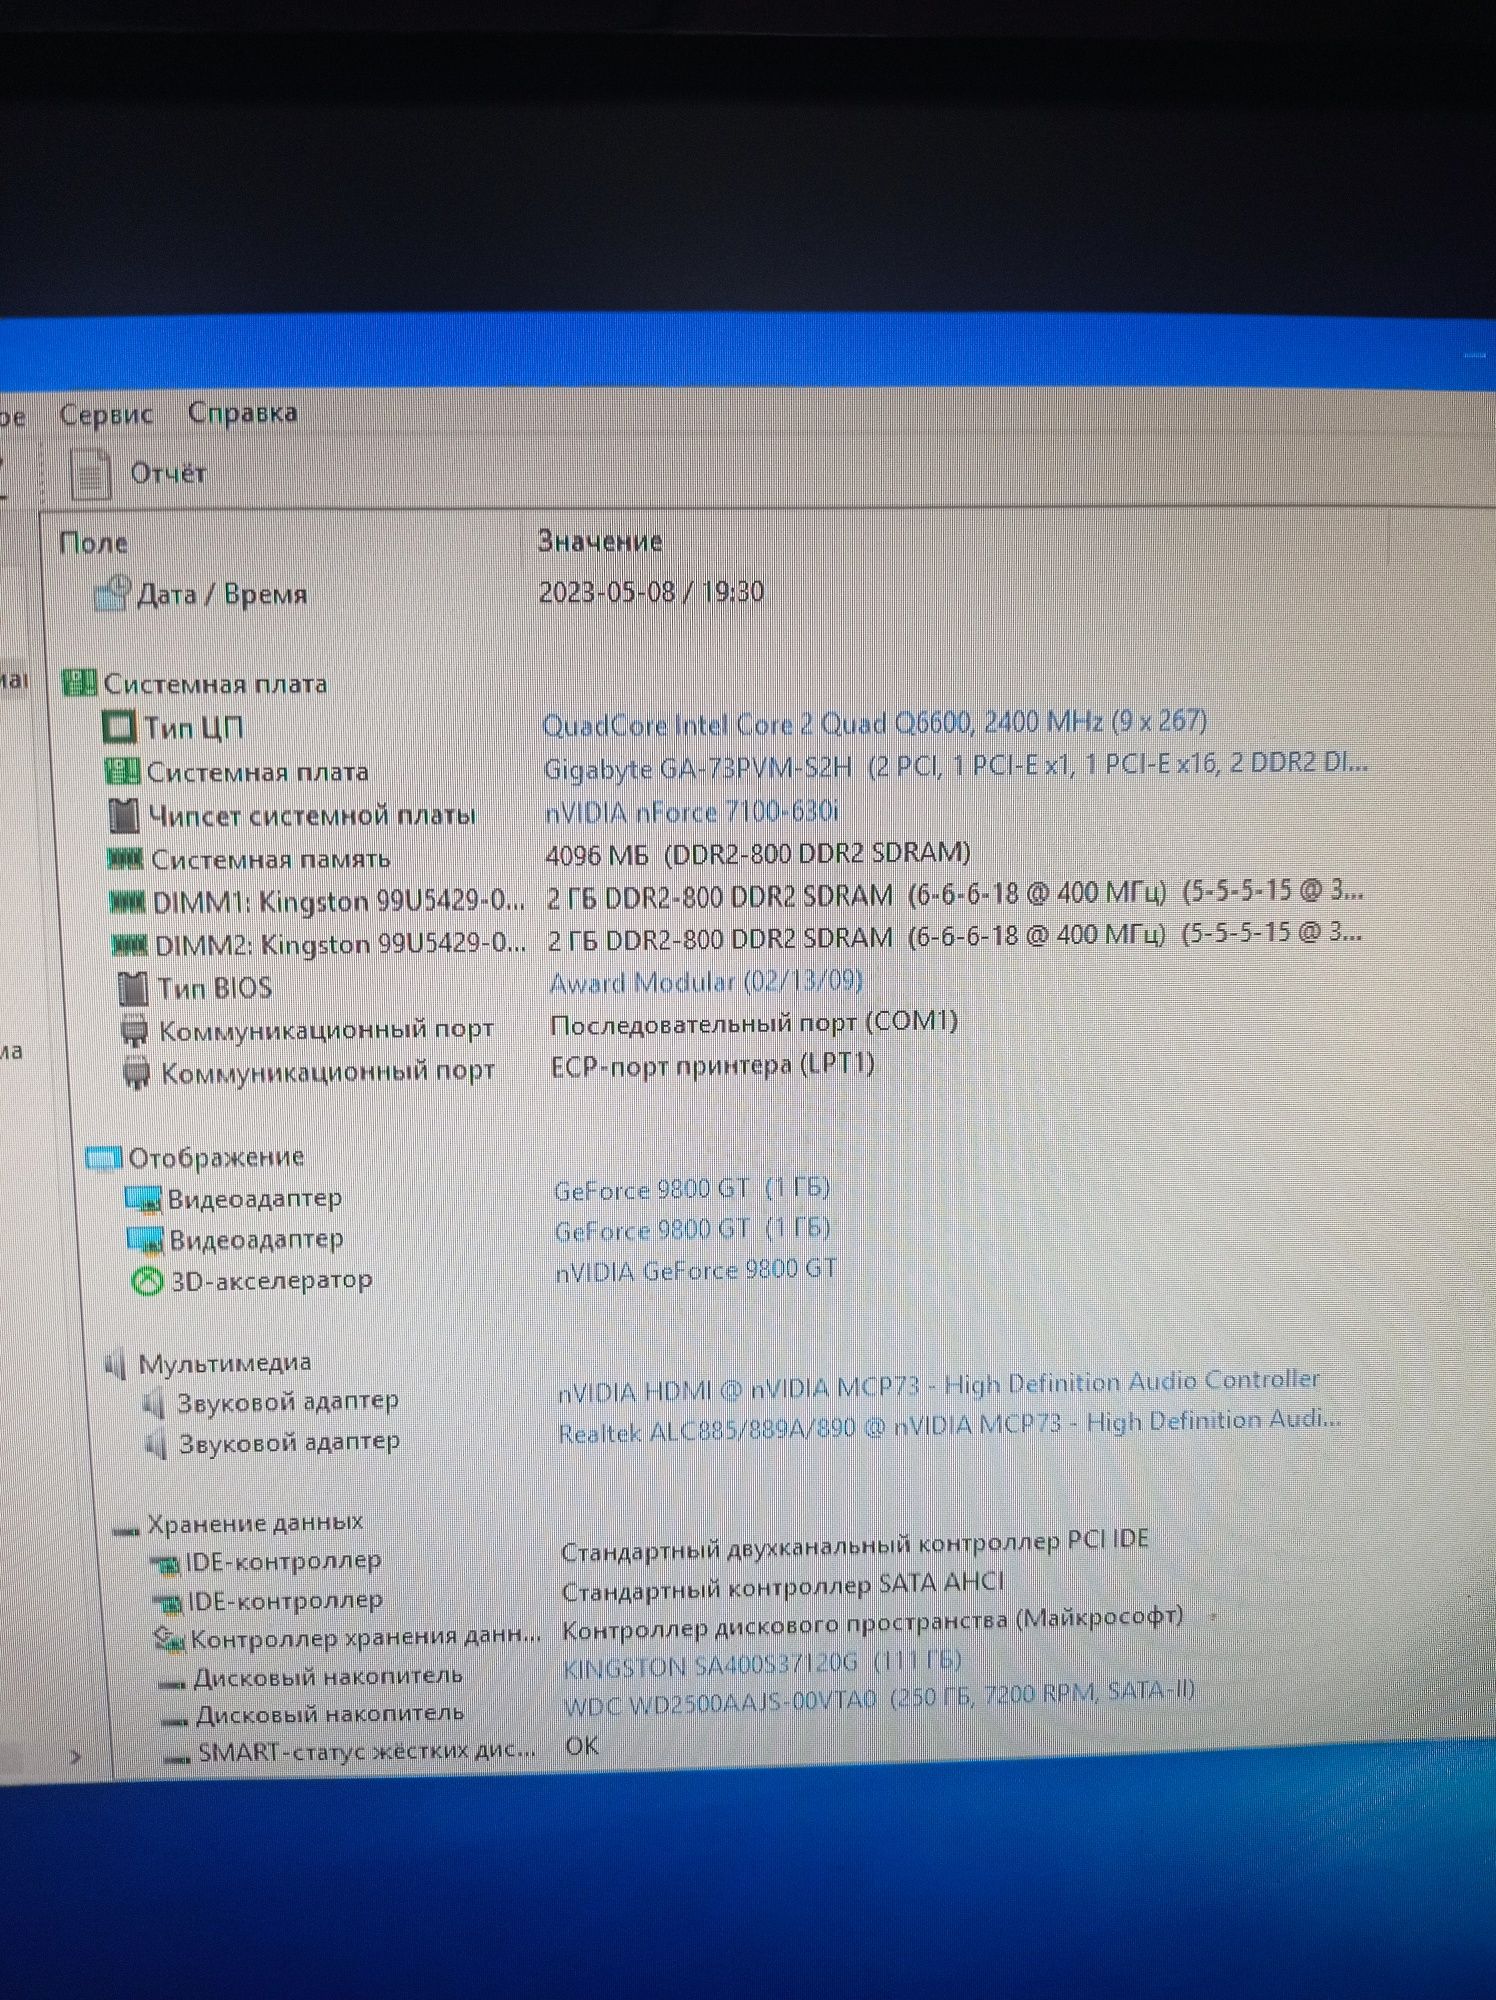
Task: Open the Award Modular (02/13/09) link
Action: point(706,981)
